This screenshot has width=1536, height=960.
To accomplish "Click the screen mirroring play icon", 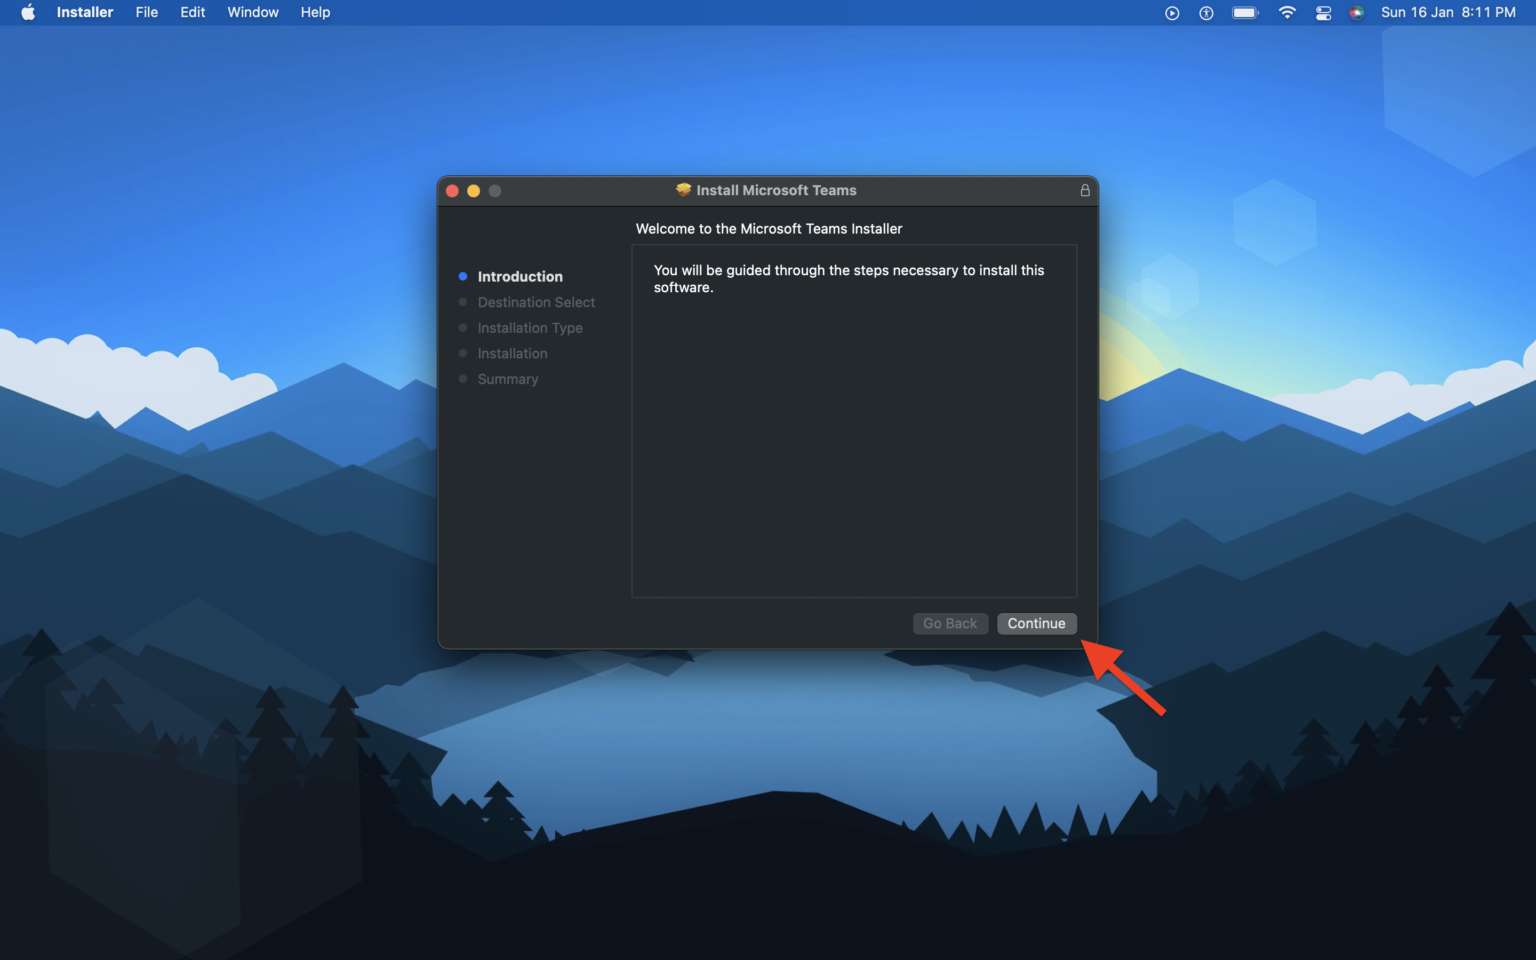I will point(1170,12).
